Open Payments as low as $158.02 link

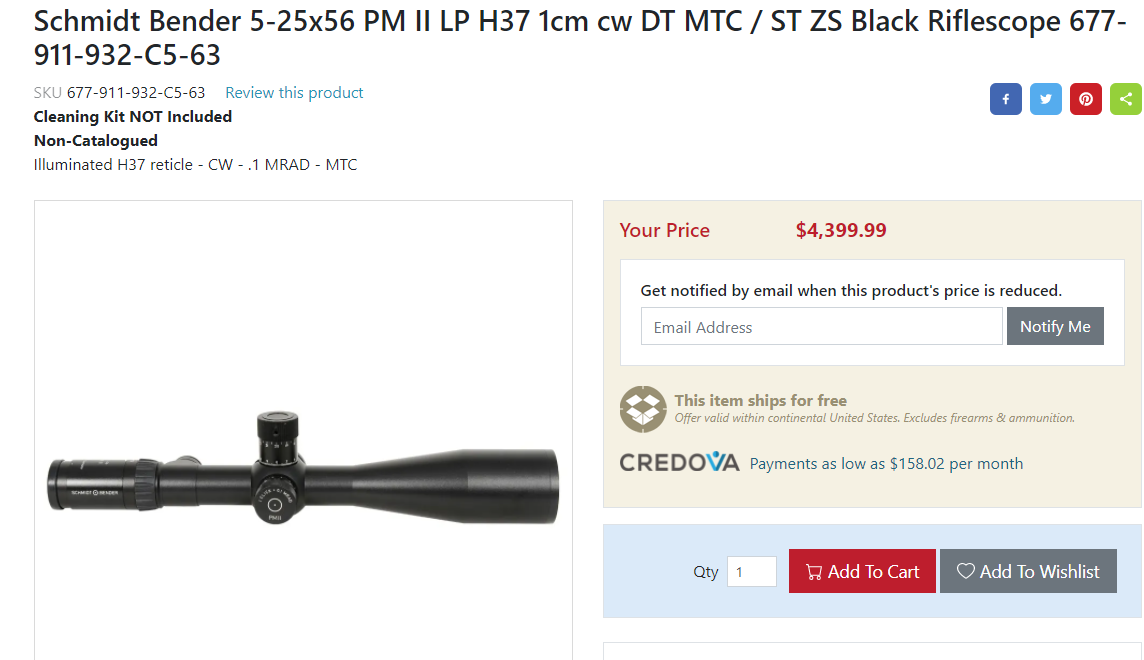pyautogui.click(x=886, y=464)
